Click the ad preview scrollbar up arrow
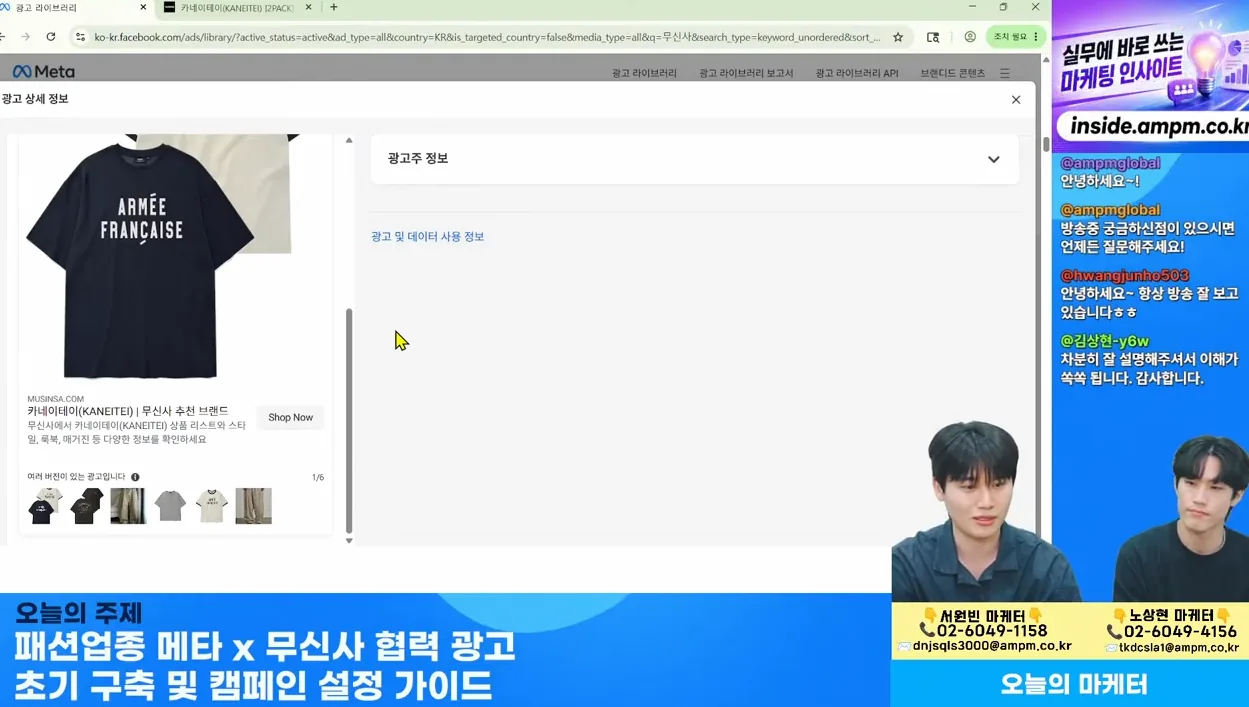The image size is (1249, 707). coord(349,140)
